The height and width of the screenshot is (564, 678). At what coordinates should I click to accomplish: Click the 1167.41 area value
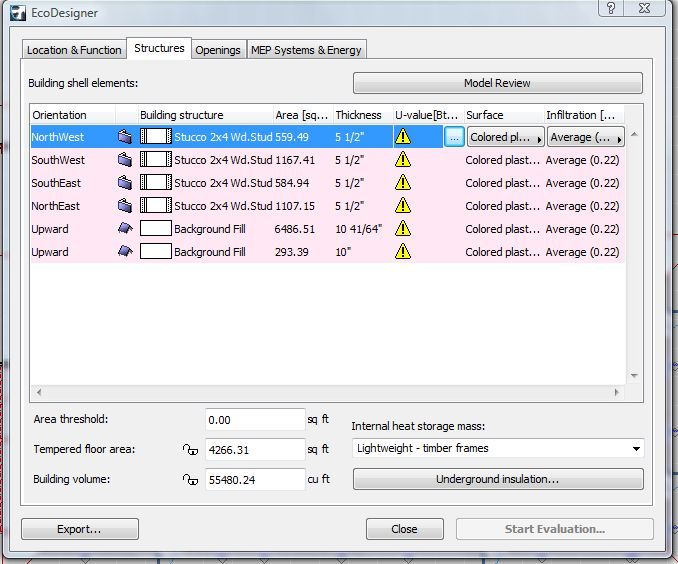coord(295,160)
